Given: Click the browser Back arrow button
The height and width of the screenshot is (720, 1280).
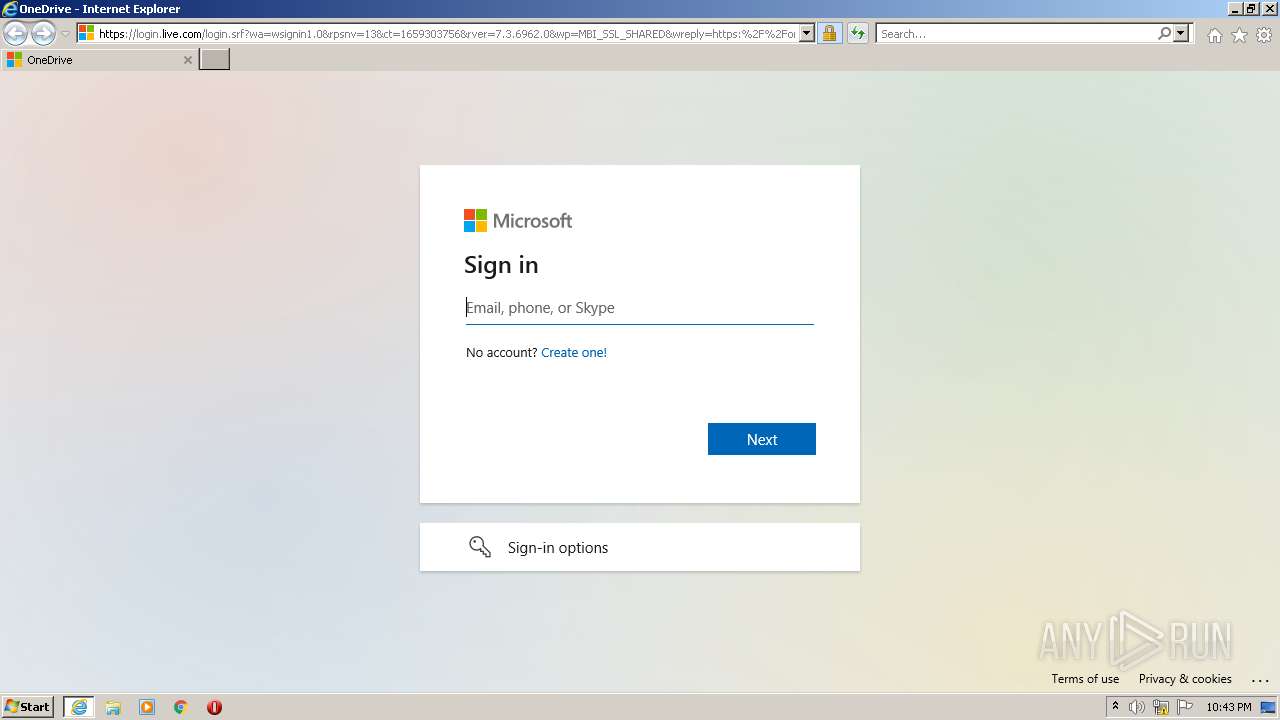Looking at the screenshot, I should 16,34.
